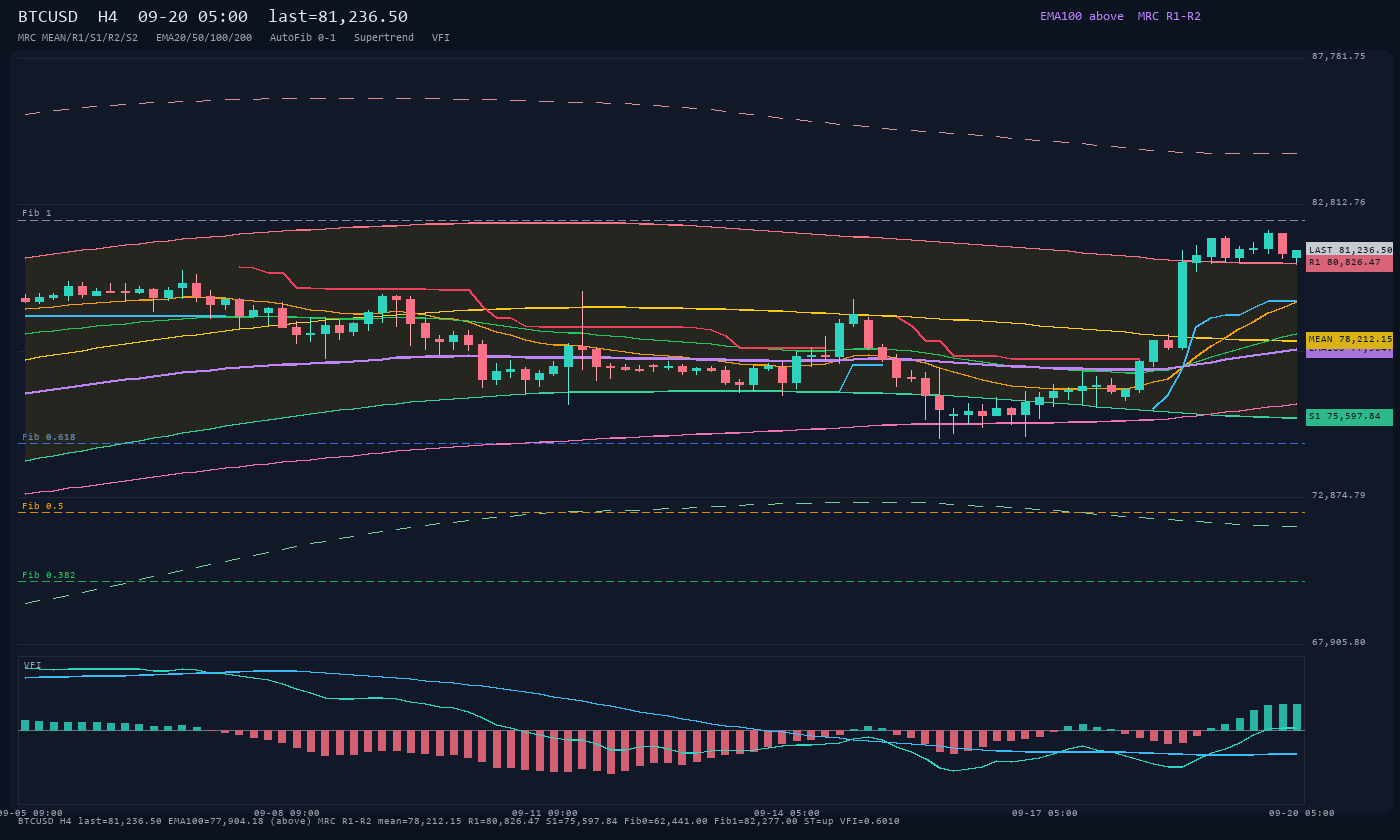The height and width of the screenshot is (840, 1400).
Task: Click the green Fib 0.382 level label
Action: click(49, 575)
